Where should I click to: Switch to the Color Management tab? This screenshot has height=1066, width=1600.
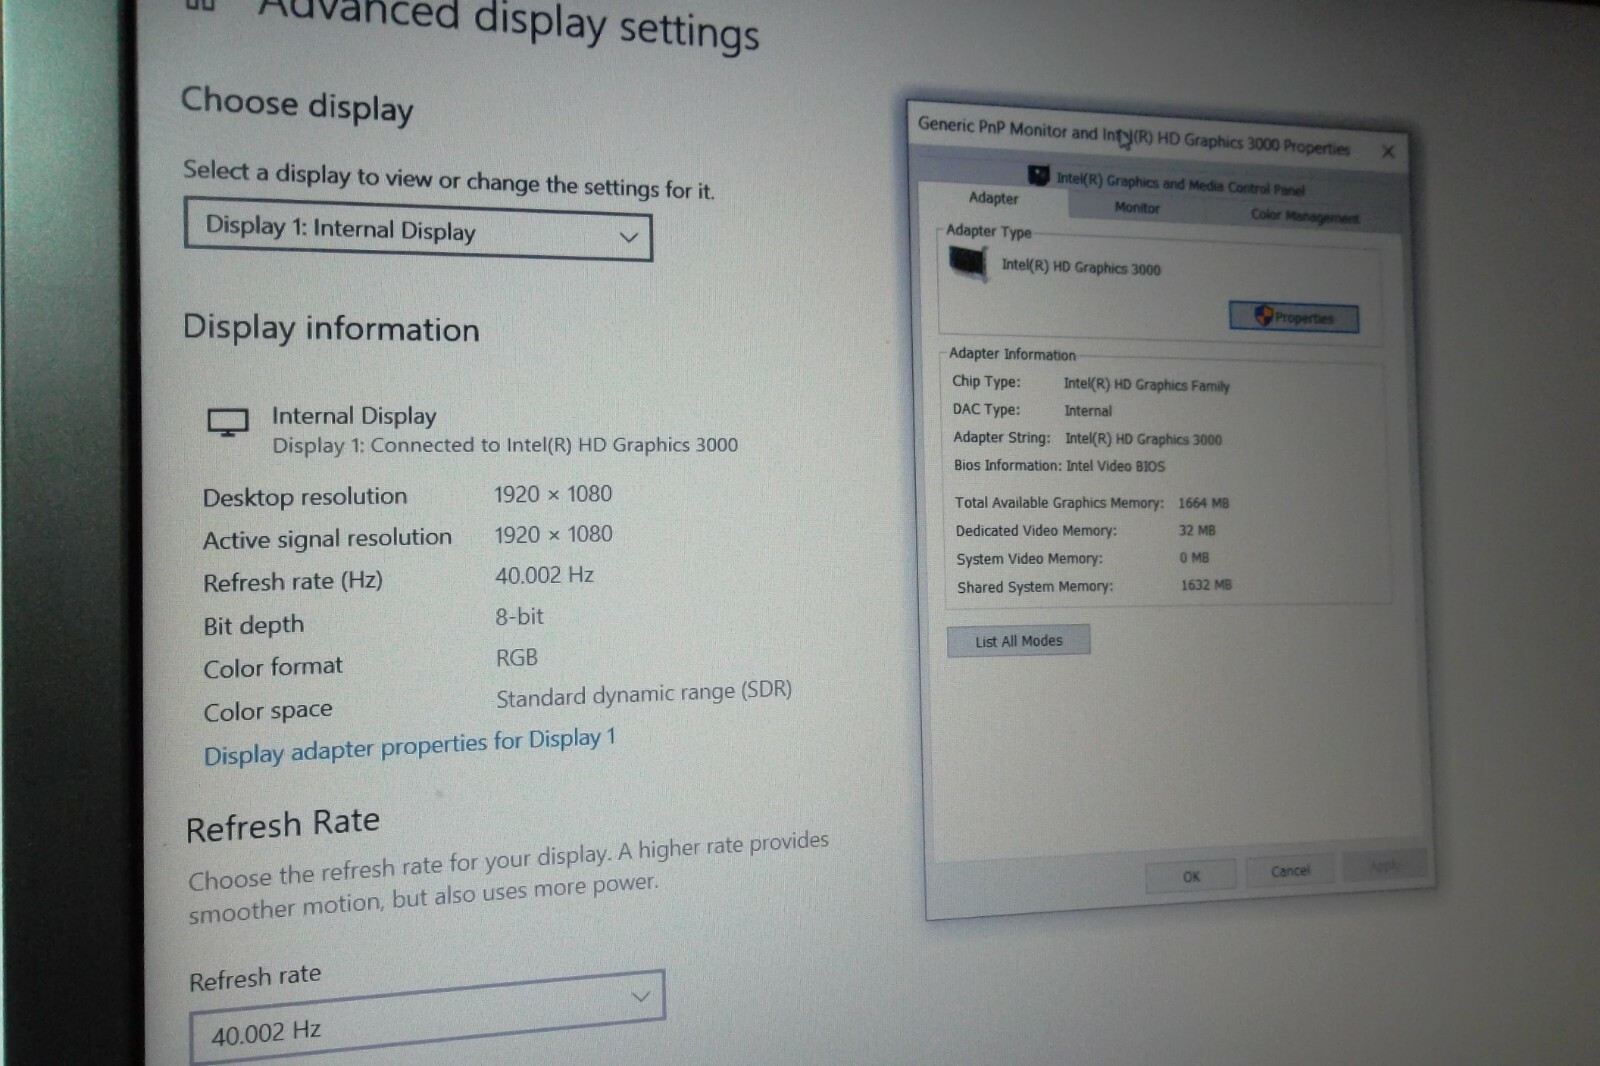click(1304, 216)
